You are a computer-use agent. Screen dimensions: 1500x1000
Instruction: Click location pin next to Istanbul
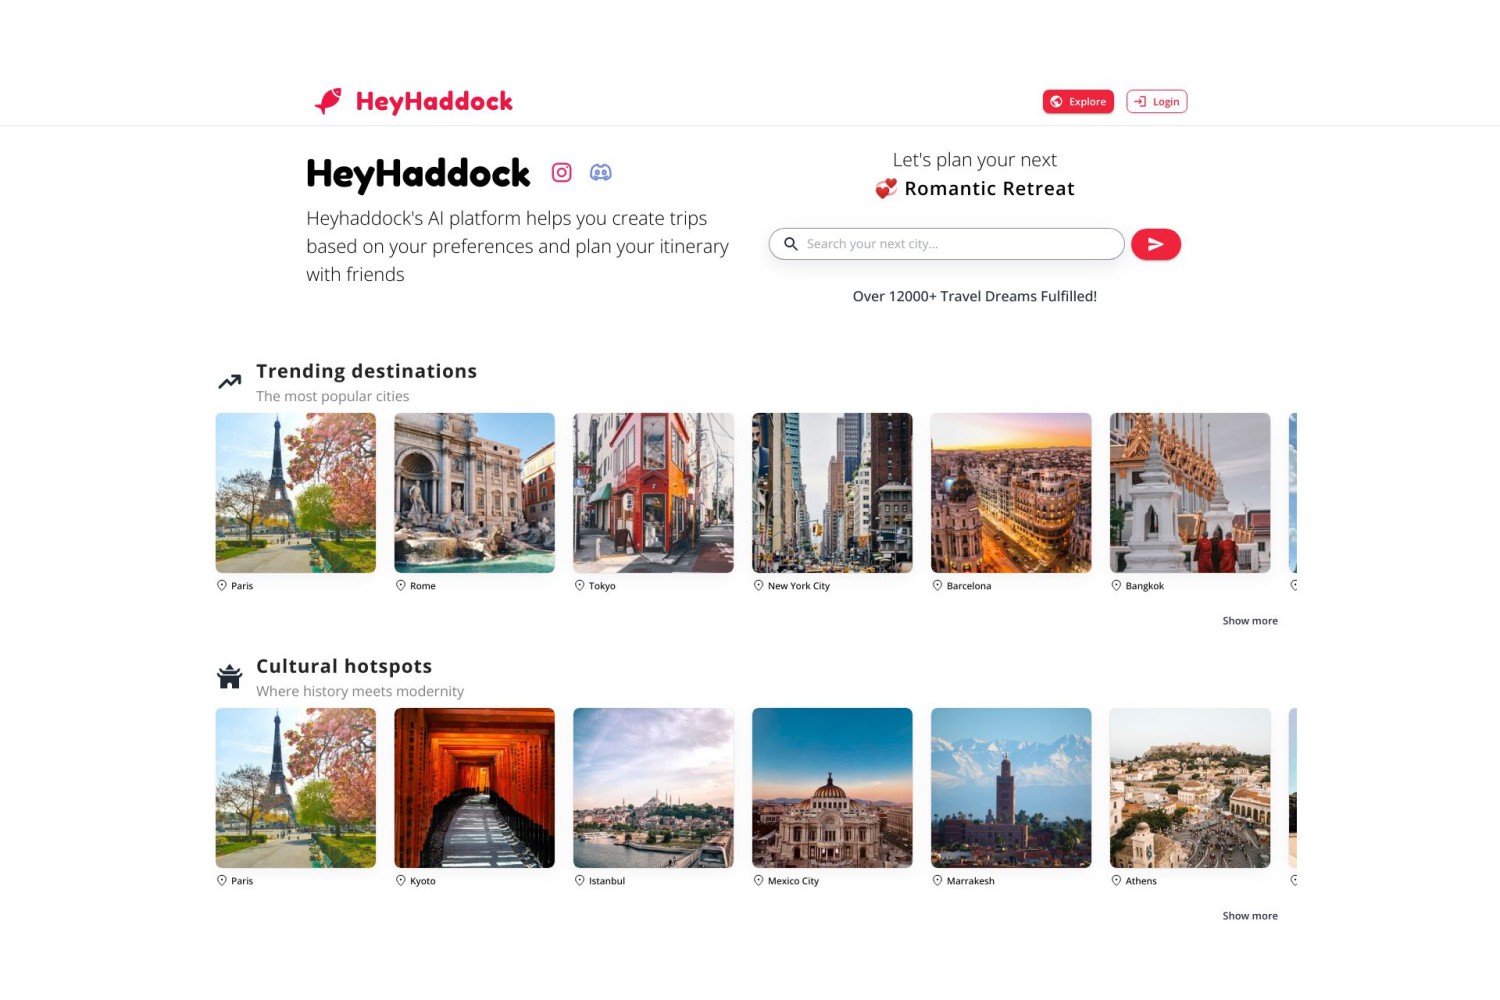click(x=580, y=881)
